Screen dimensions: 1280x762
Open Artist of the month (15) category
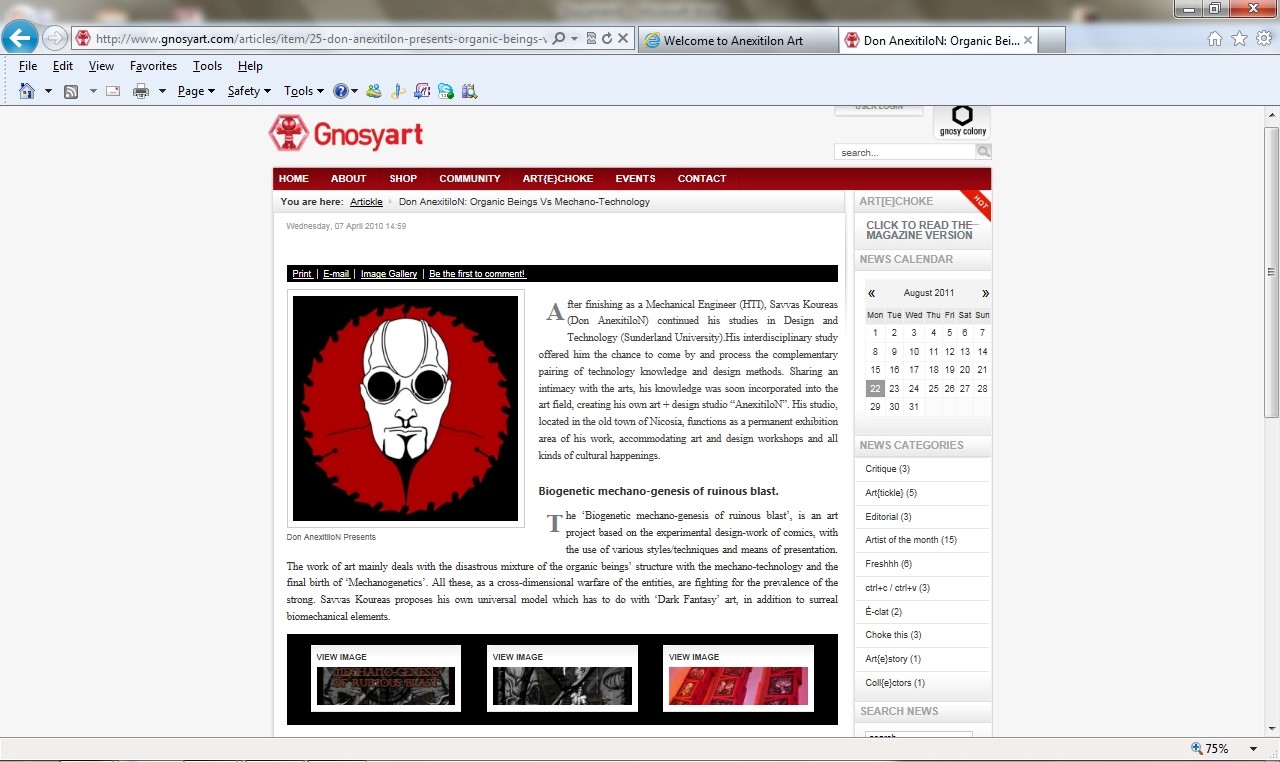tap(911, 540)
